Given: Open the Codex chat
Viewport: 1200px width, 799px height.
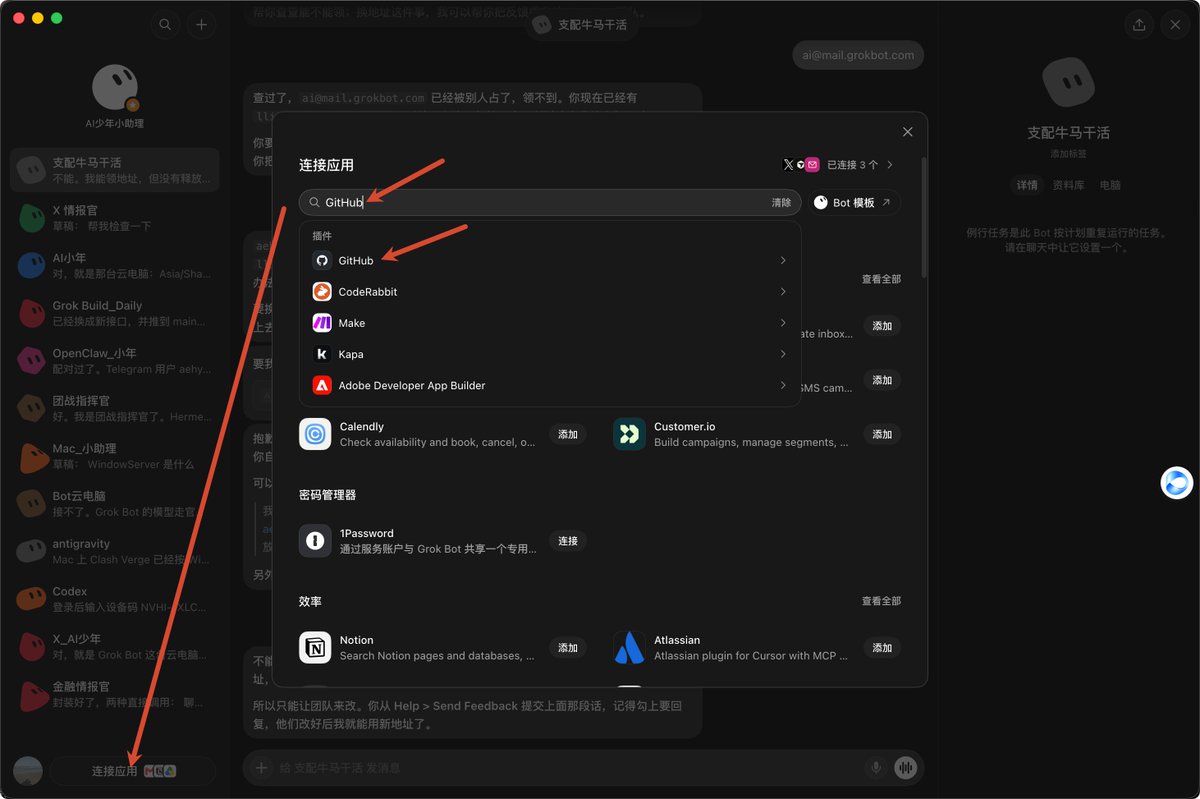Looking at the screenshot, I should tap(114, 598).
